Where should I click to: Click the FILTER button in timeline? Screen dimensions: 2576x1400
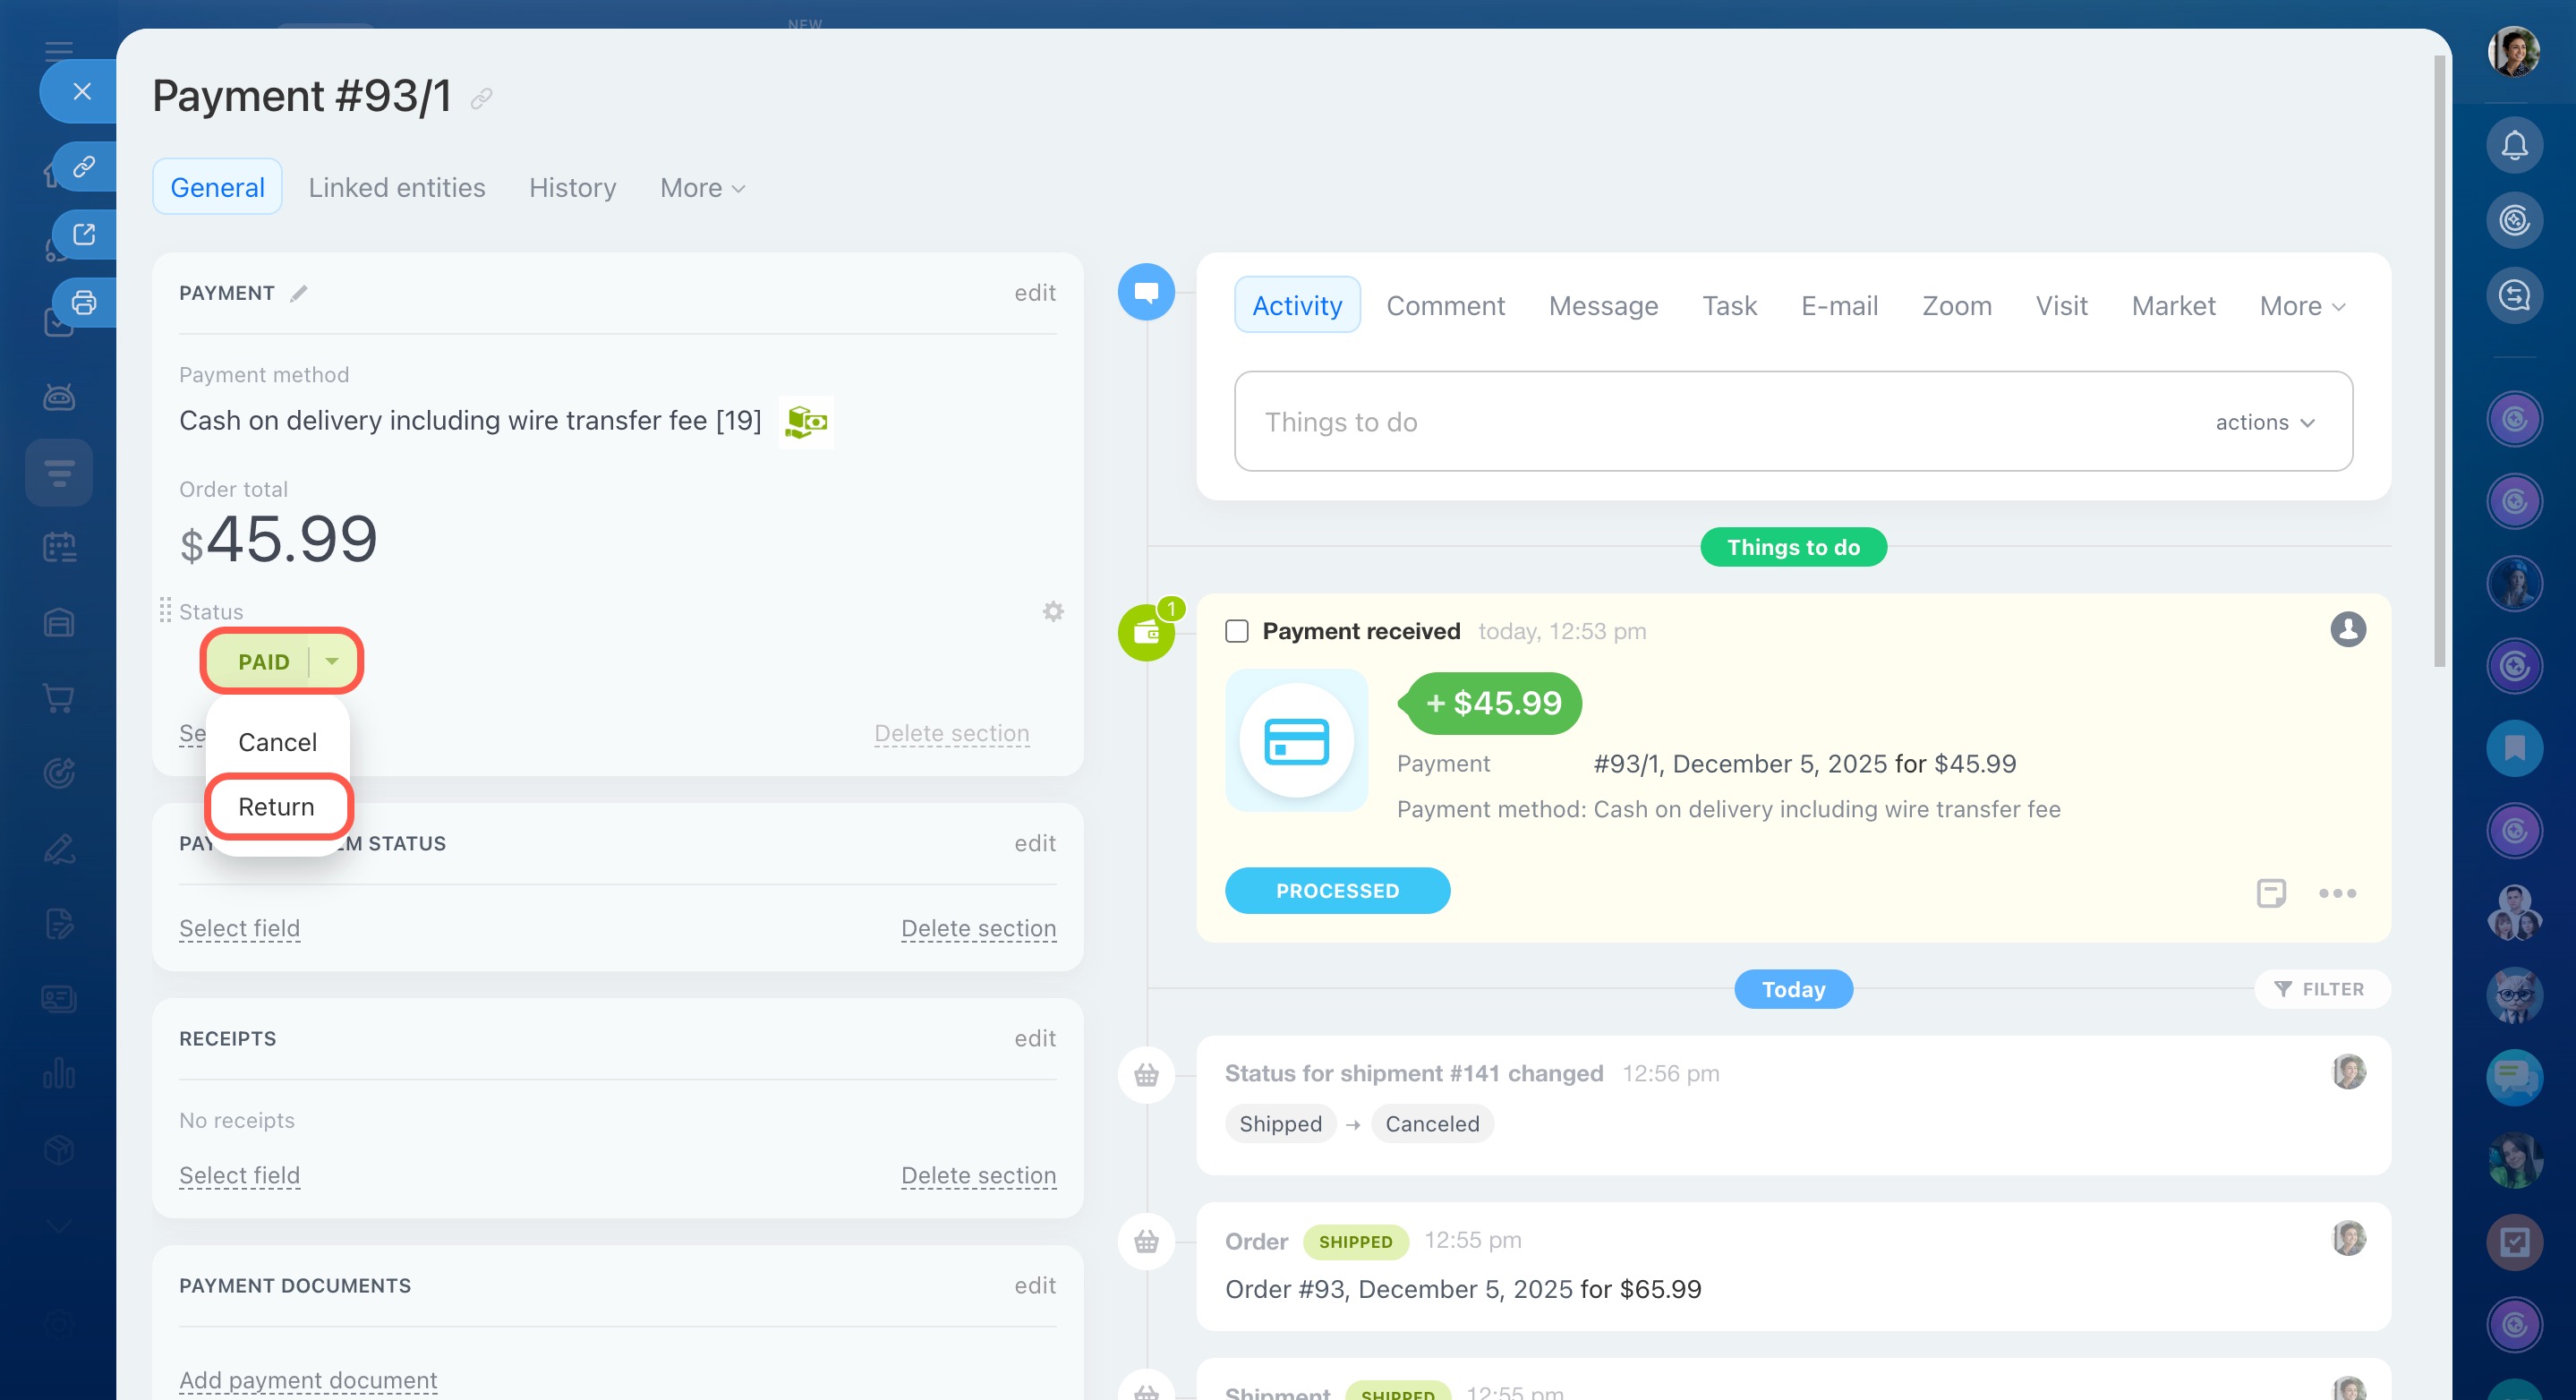point(2320,988)
